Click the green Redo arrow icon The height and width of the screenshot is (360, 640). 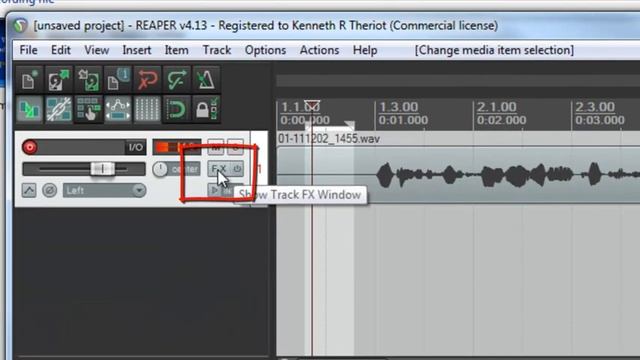coord(176,80)
